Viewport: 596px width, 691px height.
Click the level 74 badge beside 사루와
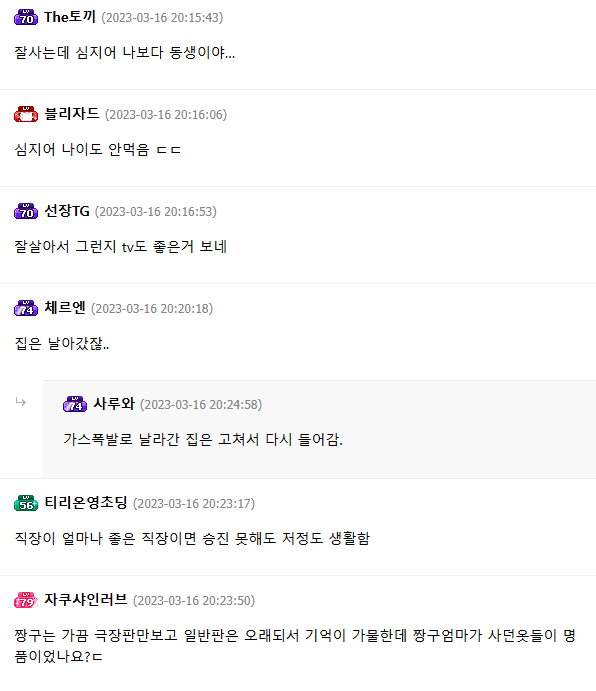(75, 405)
